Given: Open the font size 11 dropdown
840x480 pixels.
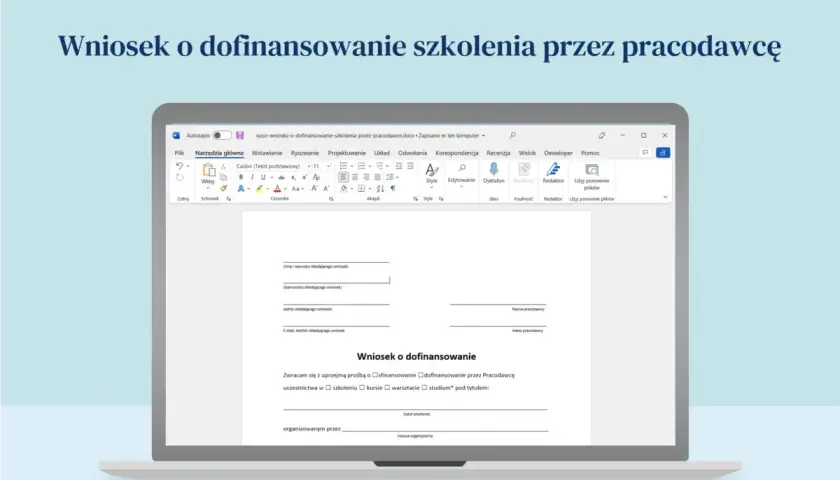Looking at the screenshot, I should [x=328, y=166].
